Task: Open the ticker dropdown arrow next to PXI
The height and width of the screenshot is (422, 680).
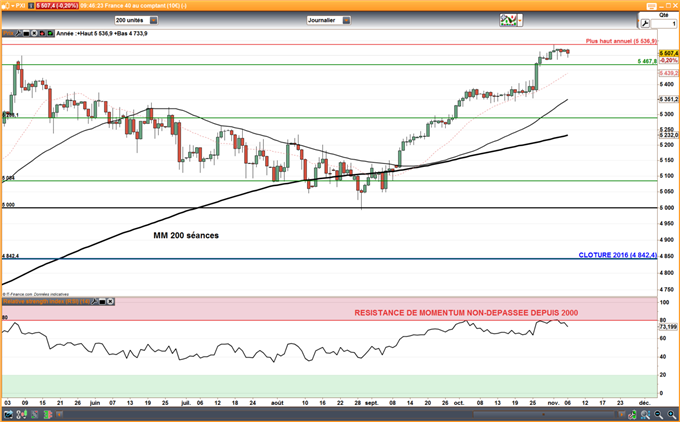Action: pyautogui.click(x=13, y=6)
